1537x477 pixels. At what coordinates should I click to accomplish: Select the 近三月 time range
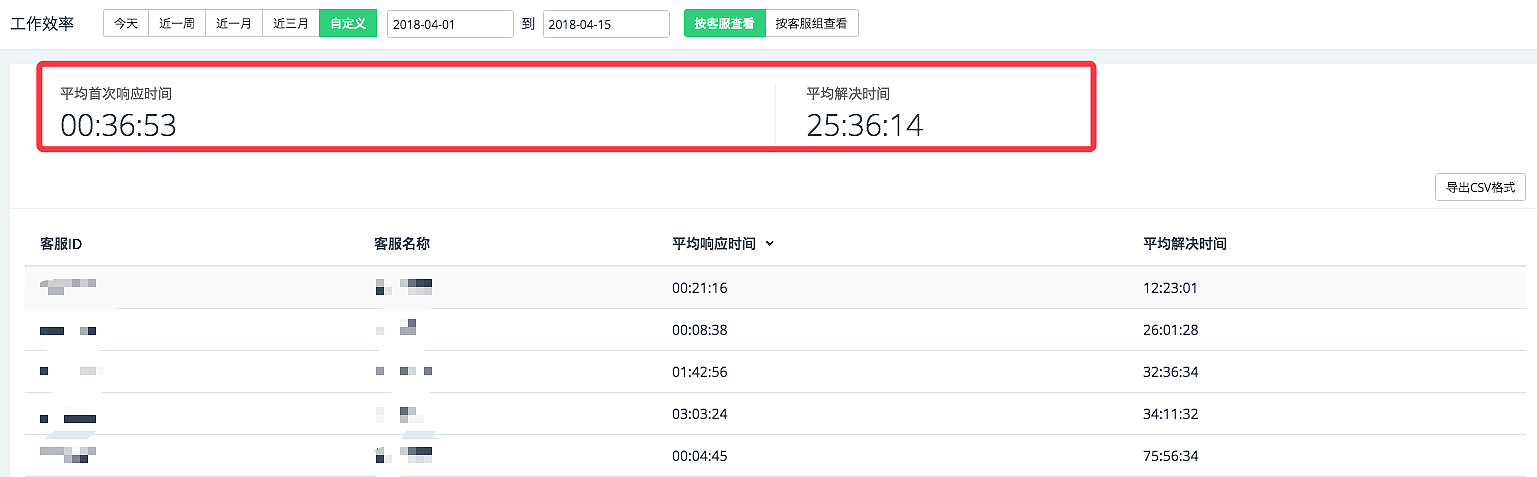click(x=291, y=24)
